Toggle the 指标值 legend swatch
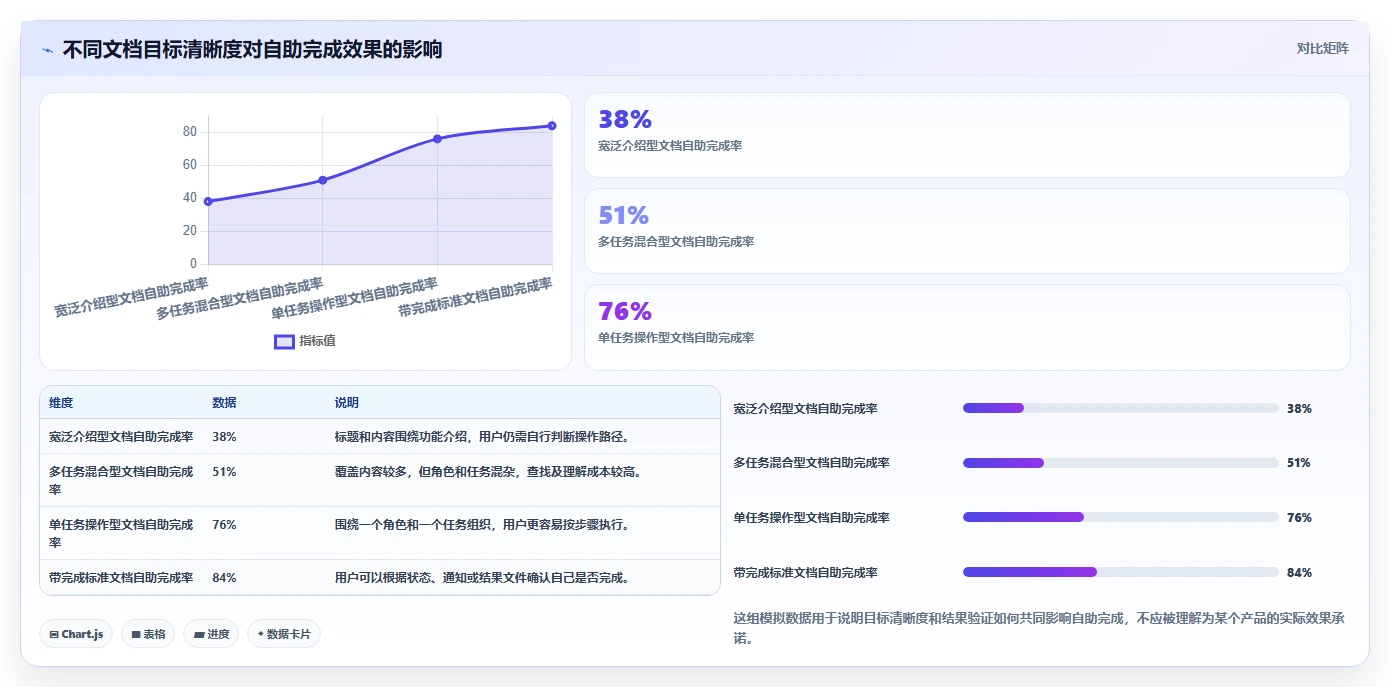 pyautogui.click(x=284, y=341)
